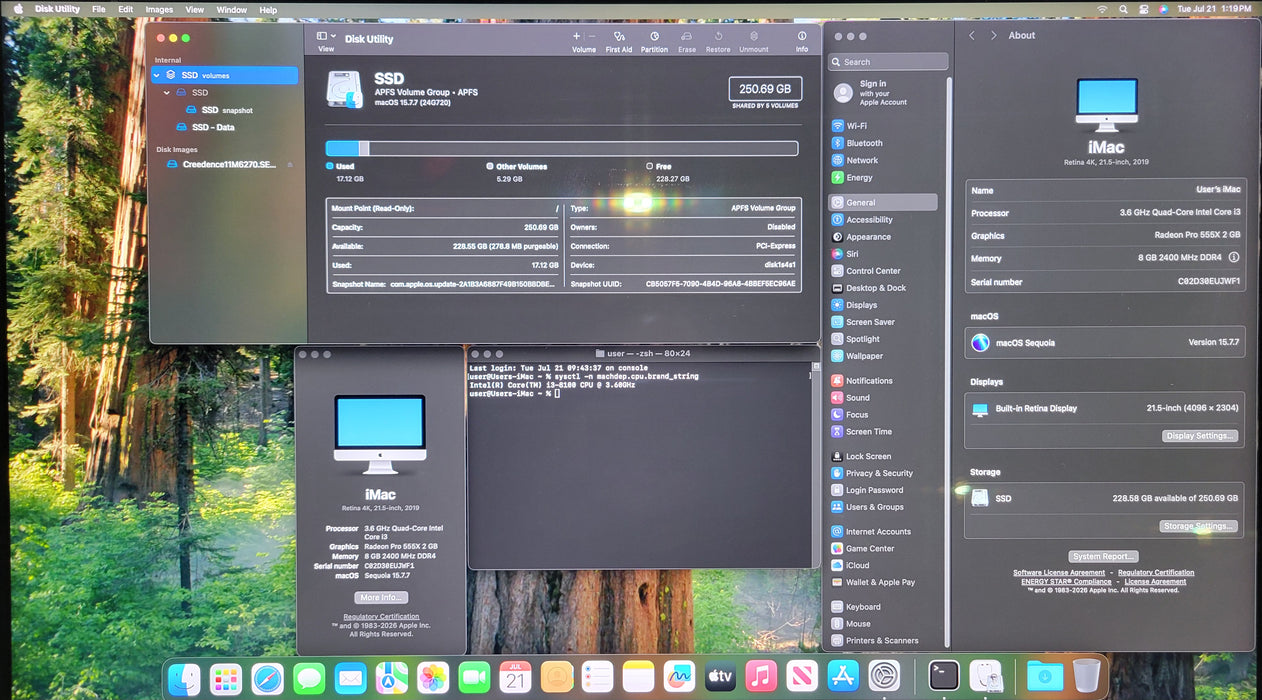Click the System Settings search field
Viewport: 1262px width, 700px height.
coord(888,62)
